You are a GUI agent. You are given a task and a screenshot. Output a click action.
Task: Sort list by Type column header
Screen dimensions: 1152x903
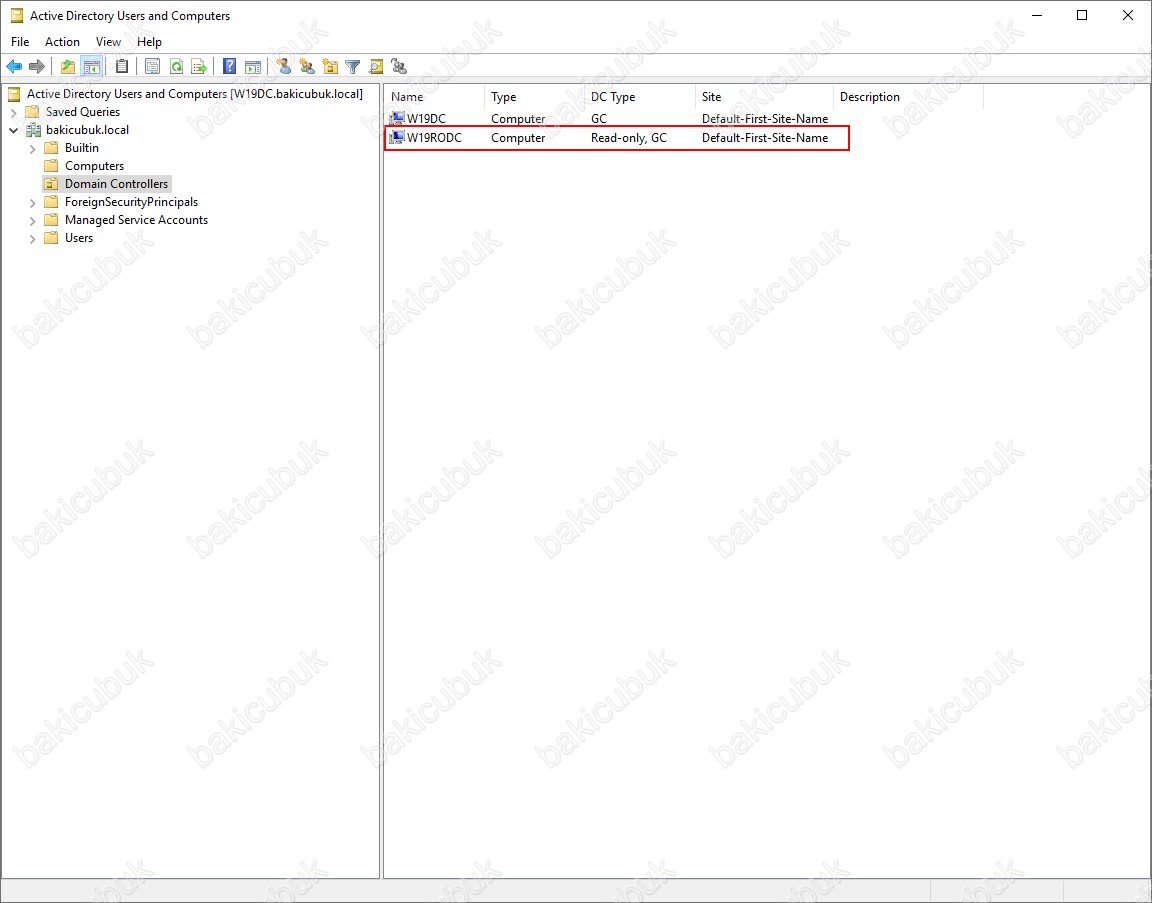click(x=534, y=97)
